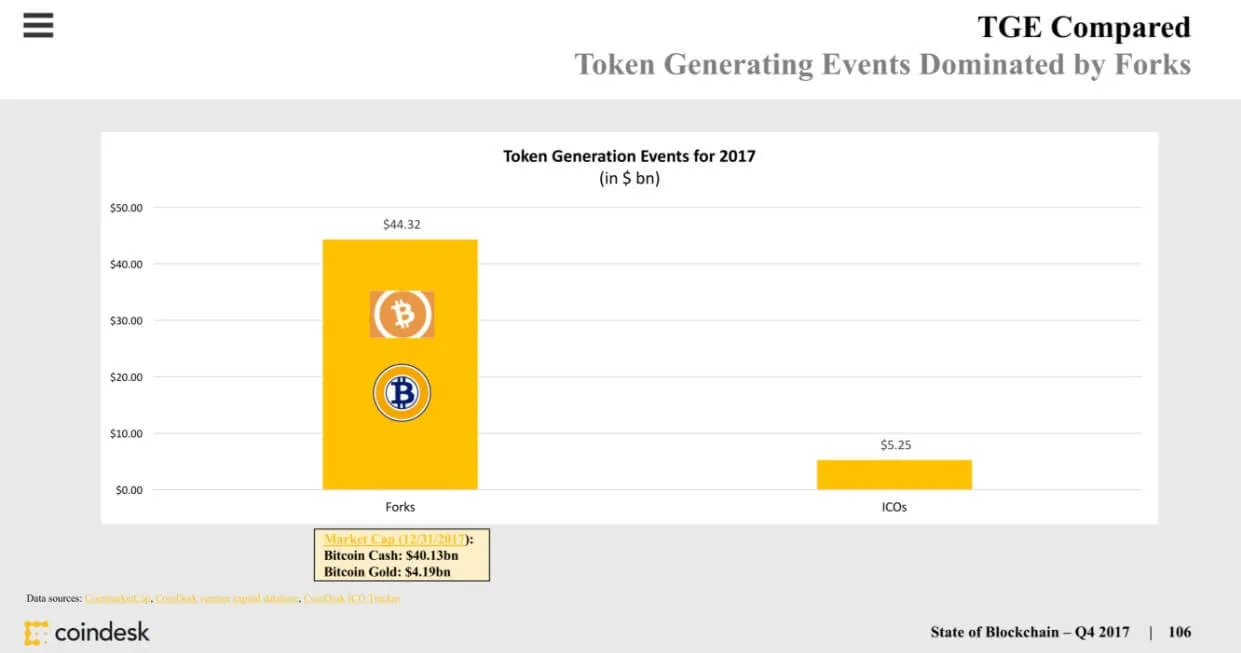Open the hamburger menu
The height and width of the screenshot is (653, 1241).
tap(38, 26)
